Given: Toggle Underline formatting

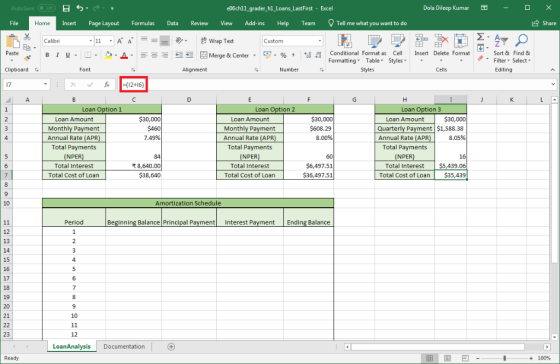Looking at the screenshot, I should 68,55.
